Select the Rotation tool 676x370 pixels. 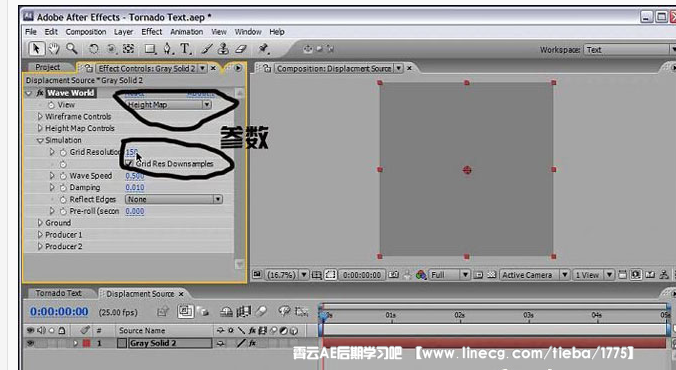click(94, 49)
